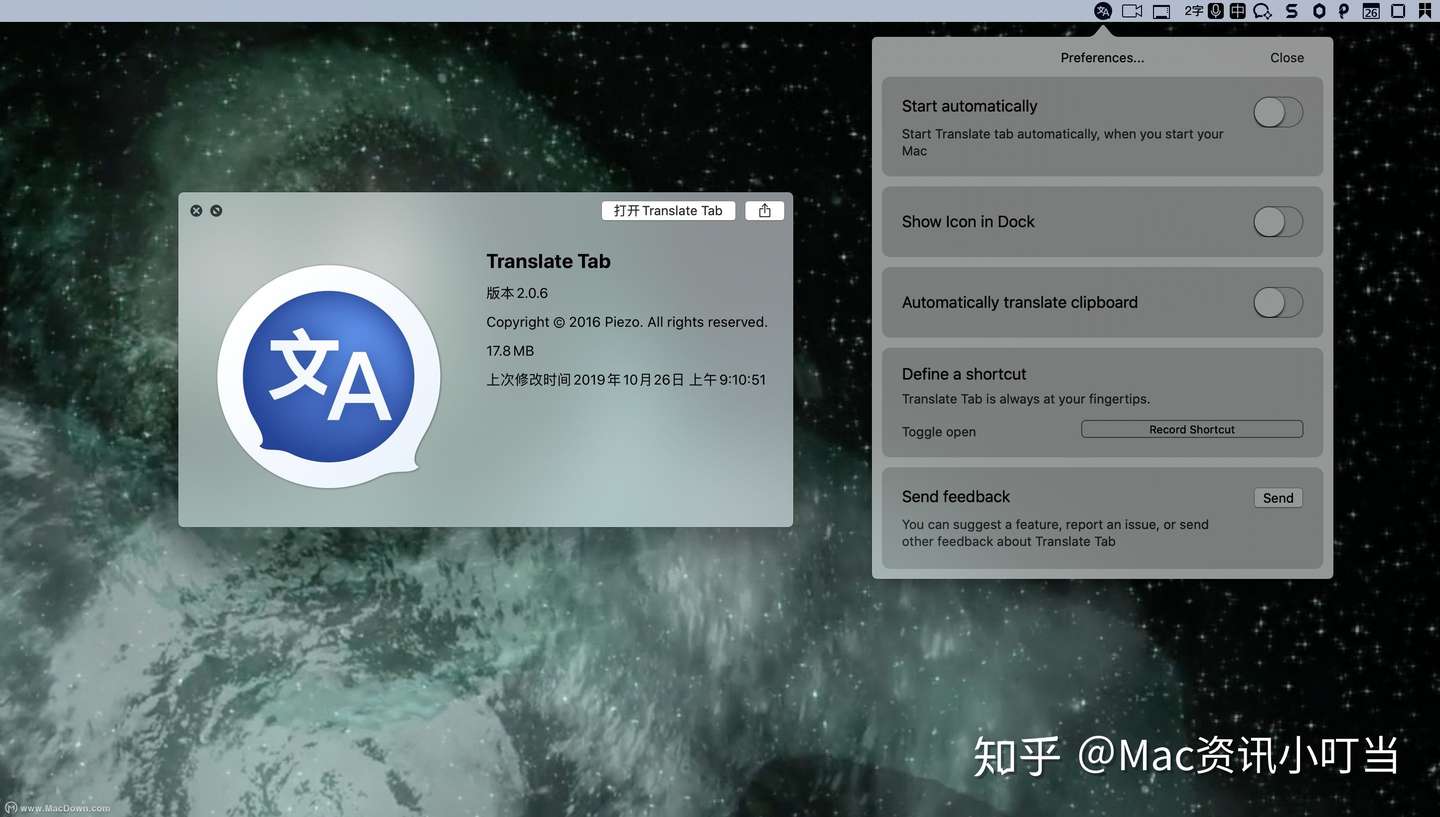Click the "Automatically translate clipboard" label
Screen dimensions: 1440x817
click(1020, 302)
